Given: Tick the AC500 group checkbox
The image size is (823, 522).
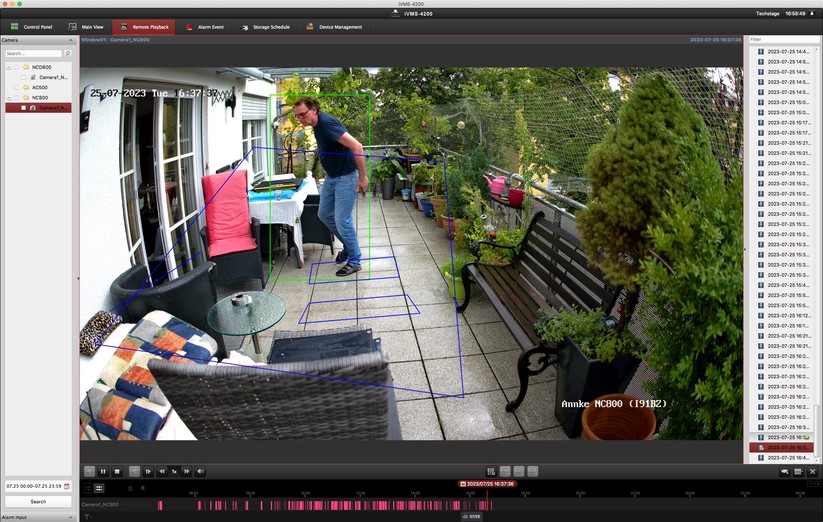Looking at the screenshot, I should coord(16,87).
